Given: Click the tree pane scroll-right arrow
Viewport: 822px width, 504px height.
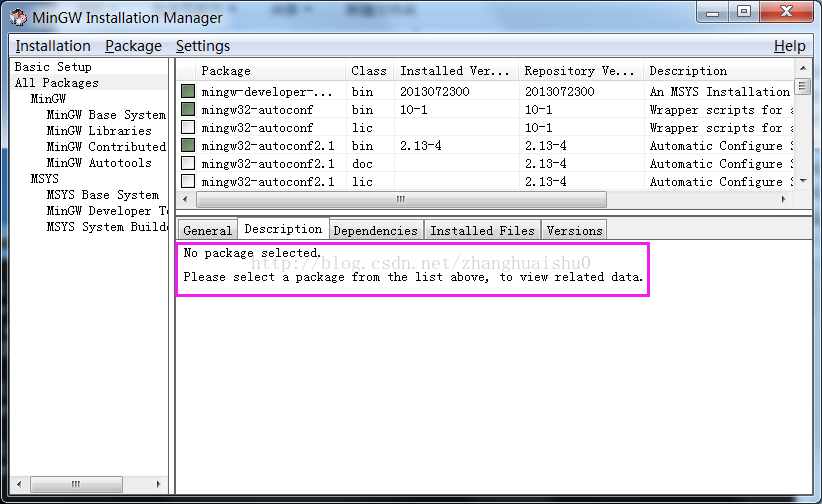Looking at the screenshot, I should click(x=158, y=484).
